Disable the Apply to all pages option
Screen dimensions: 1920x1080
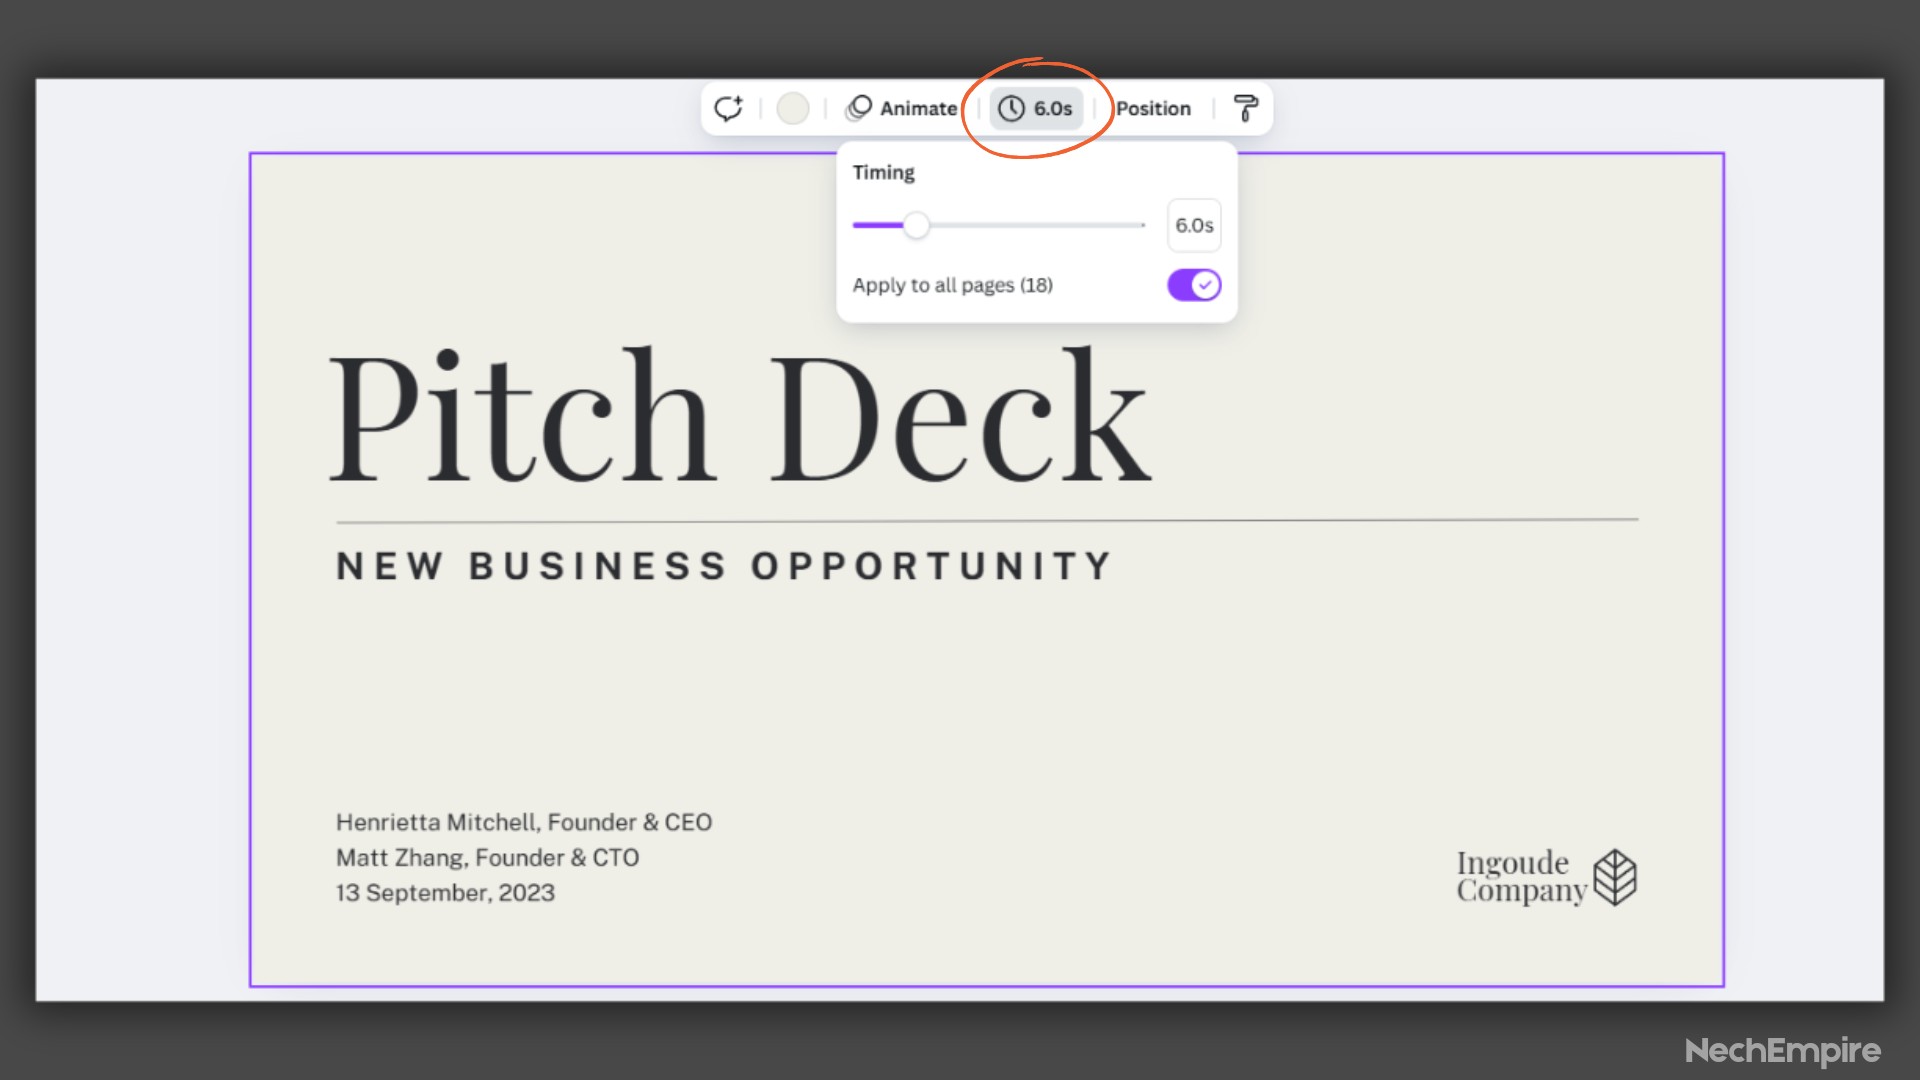[1191, 285]
